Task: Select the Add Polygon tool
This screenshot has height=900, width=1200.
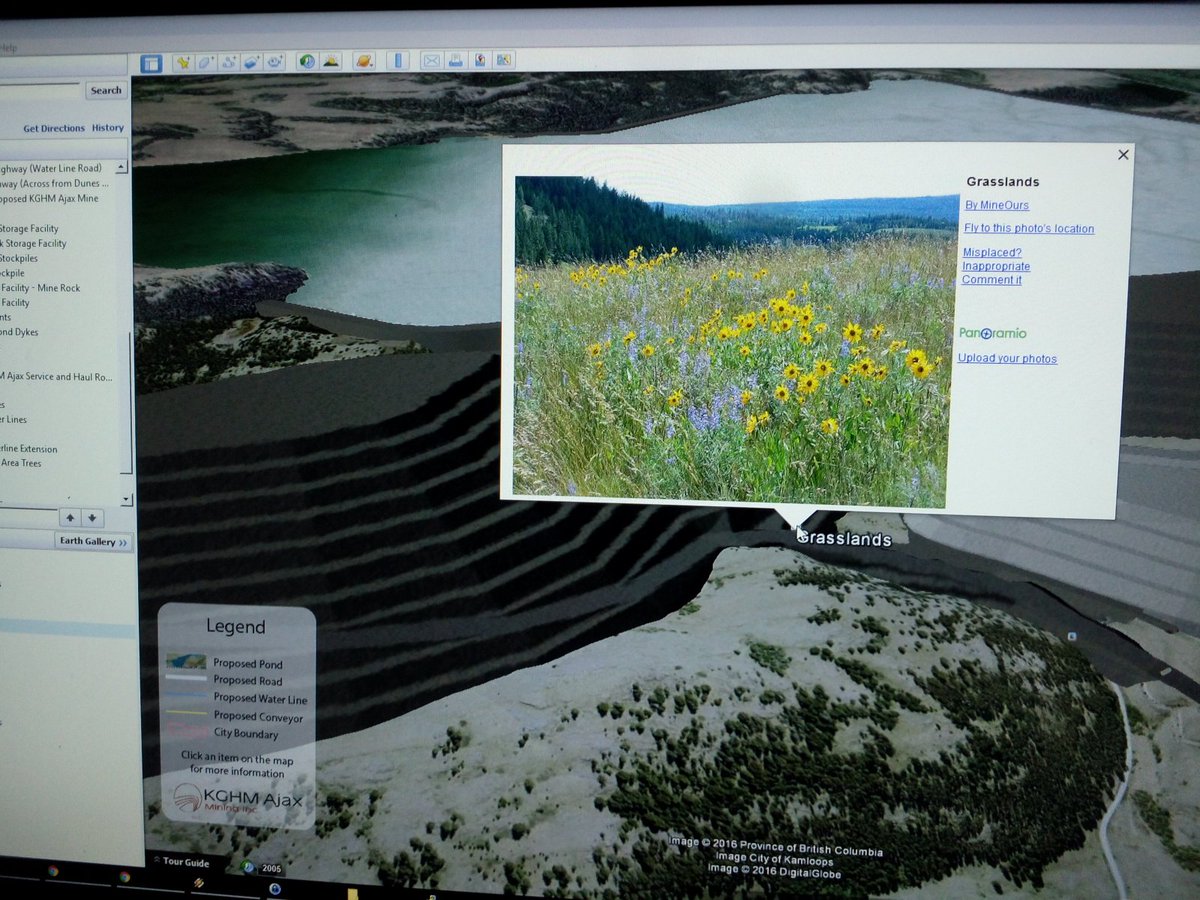Action: tap(205, 61)
